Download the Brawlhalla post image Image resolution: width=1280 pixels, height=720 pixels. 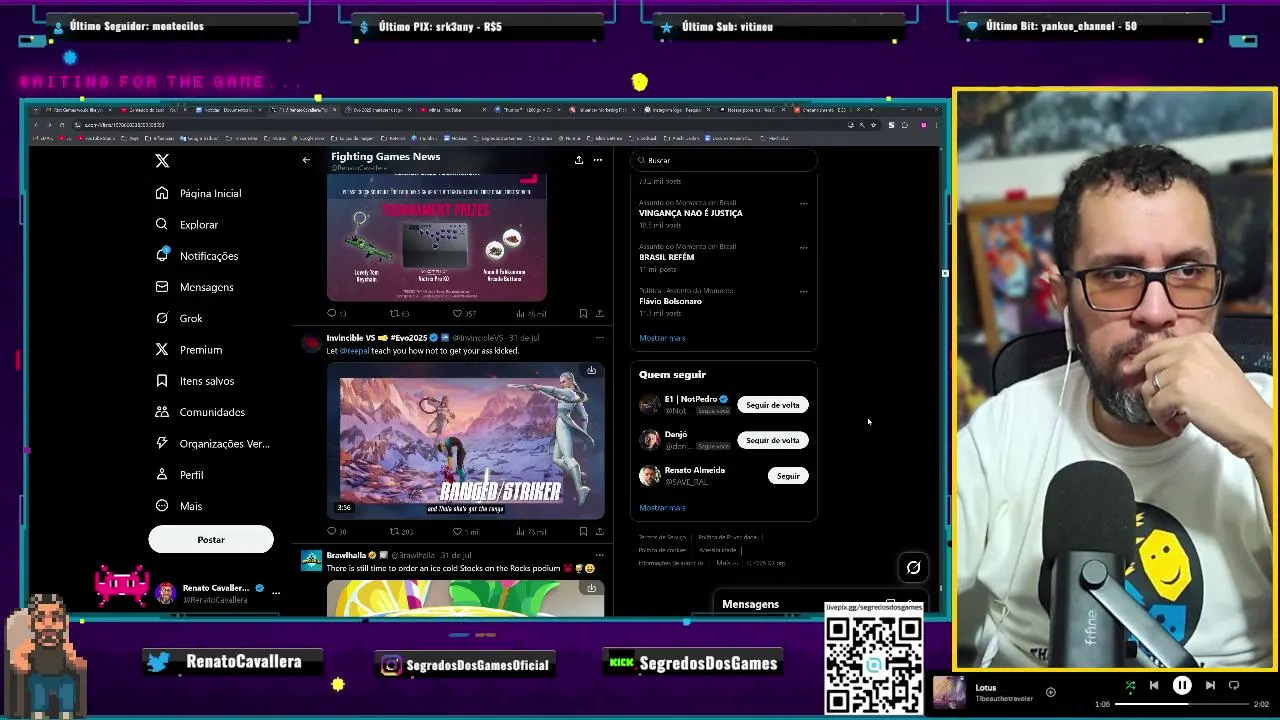pos(591,588)
